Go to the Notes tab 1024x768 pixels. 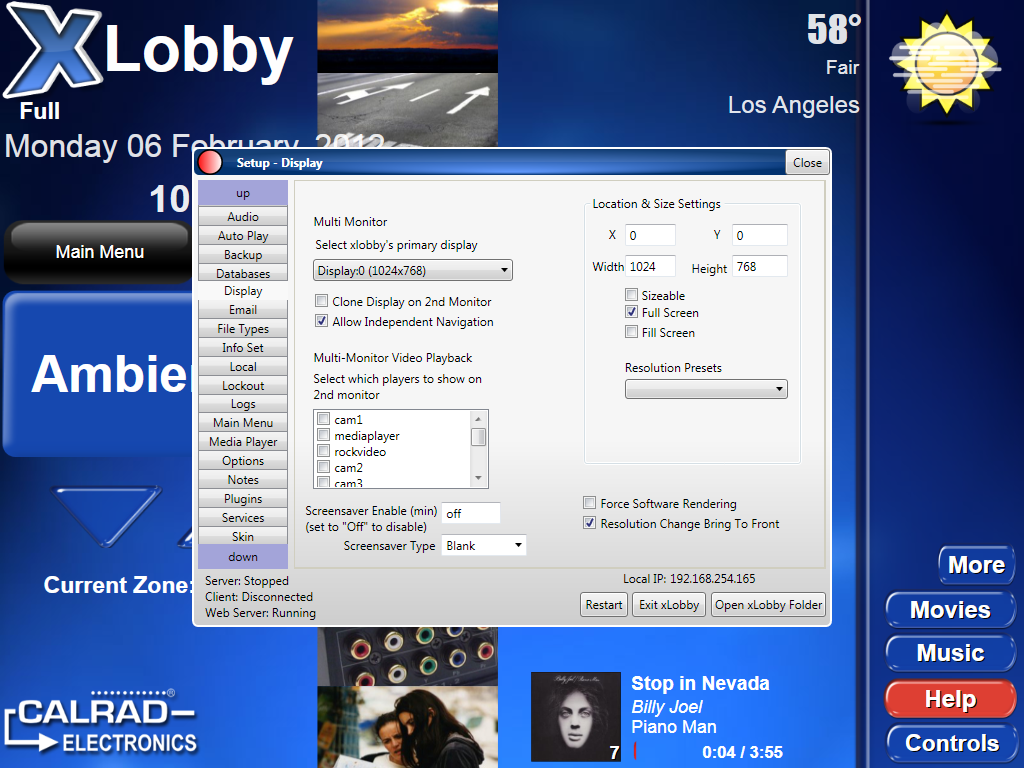click(243, 479)
